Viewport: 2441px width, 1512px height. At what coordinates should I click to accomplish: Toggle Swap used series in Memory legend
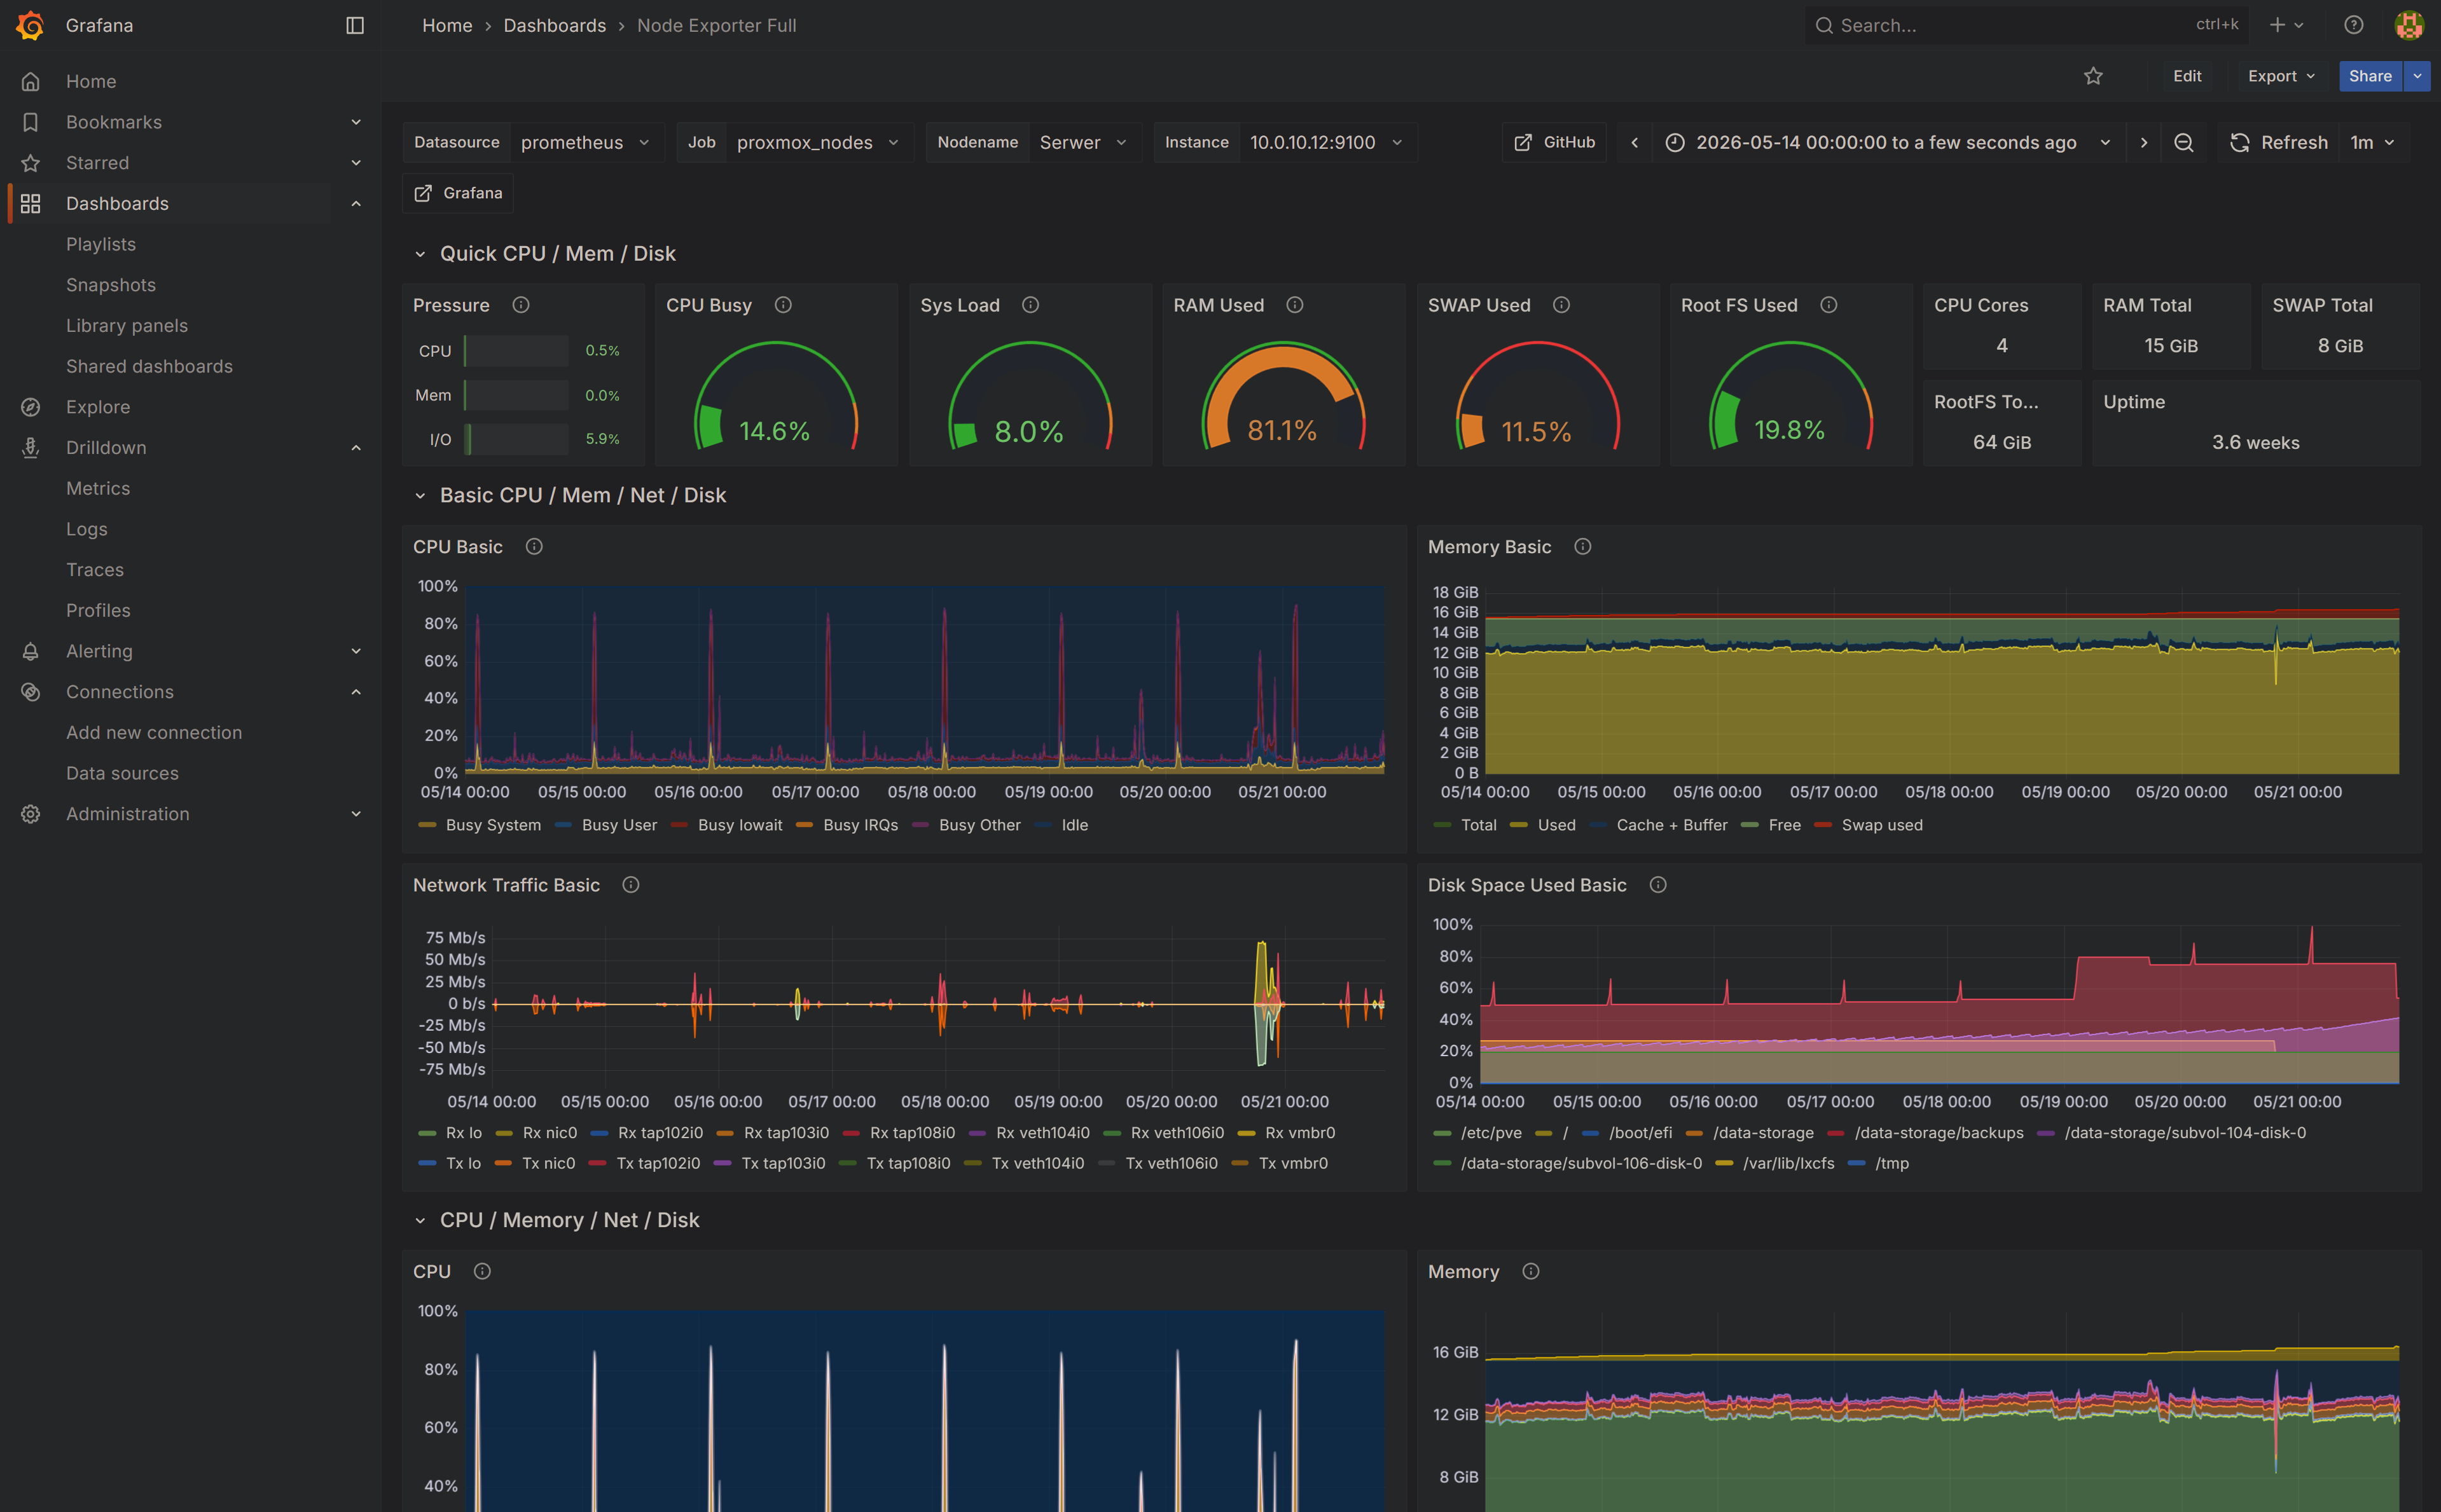(1882, 825)
